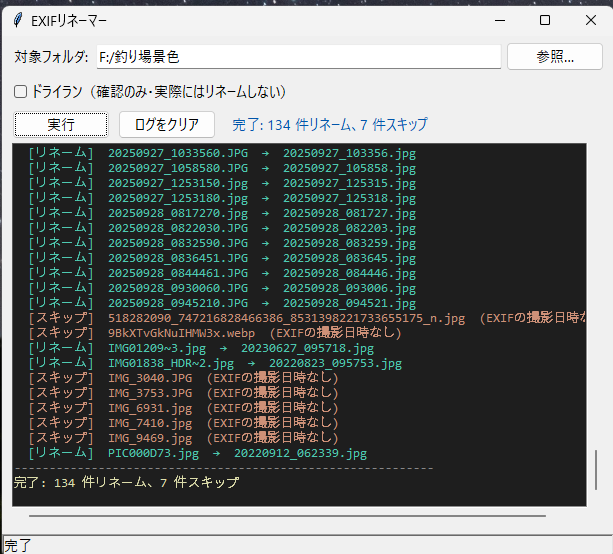Click log line 20250927_1253150.jpg
The width and height of the screenshot is (613, 554).
pos(222,183)
